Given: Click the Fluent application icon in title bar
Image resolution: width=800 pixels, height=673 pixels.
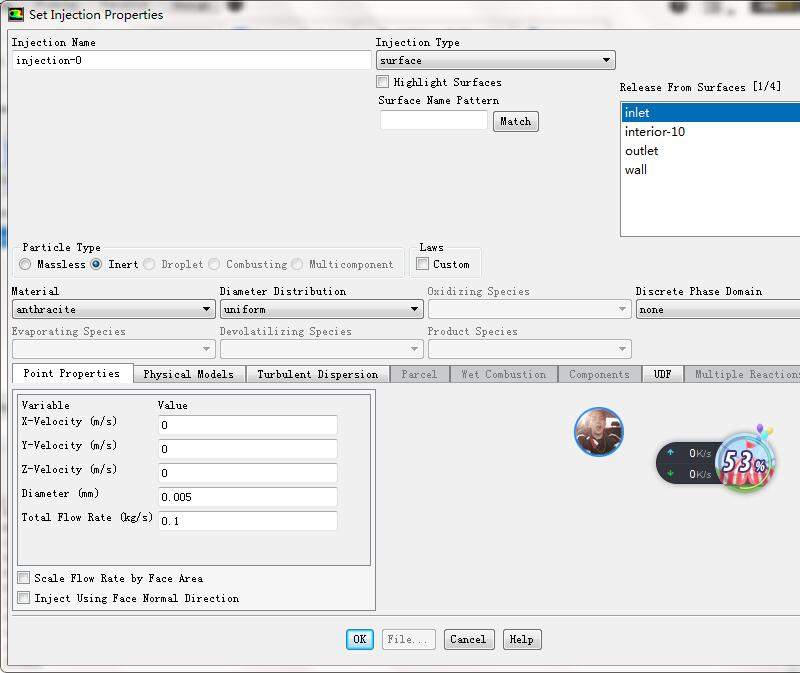Looking at the screenshot, I should [x=15, y=14].
